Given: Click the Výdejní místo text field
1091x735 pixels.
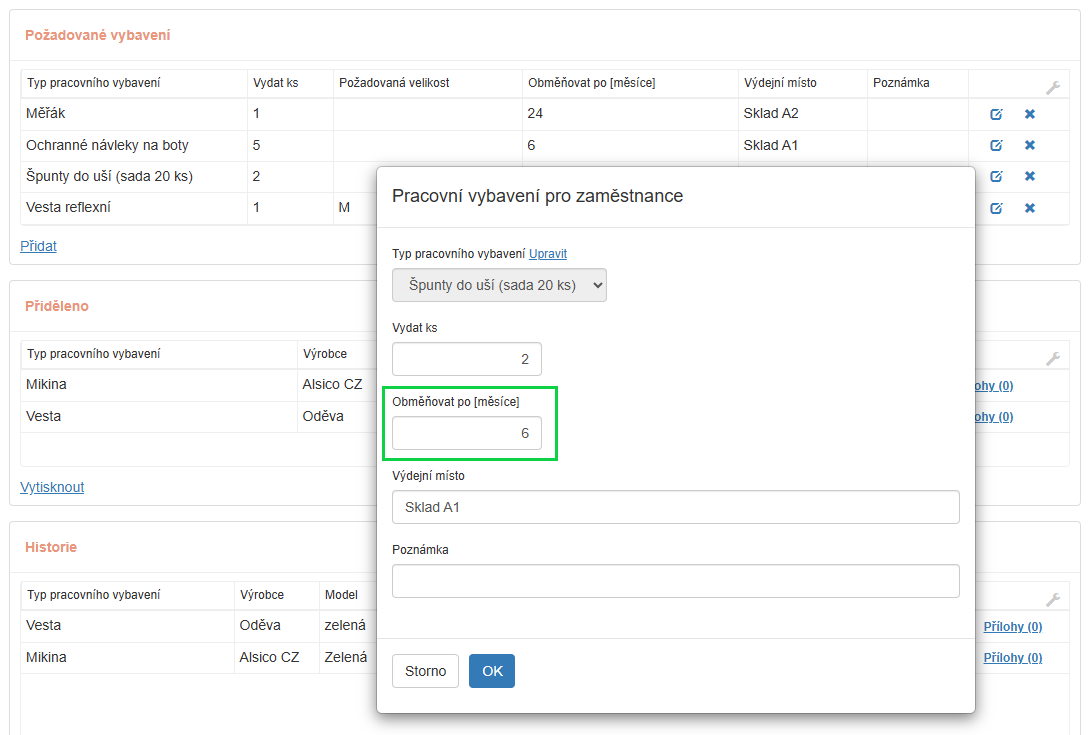Looking at the screenshot, I should click(675, 507).
